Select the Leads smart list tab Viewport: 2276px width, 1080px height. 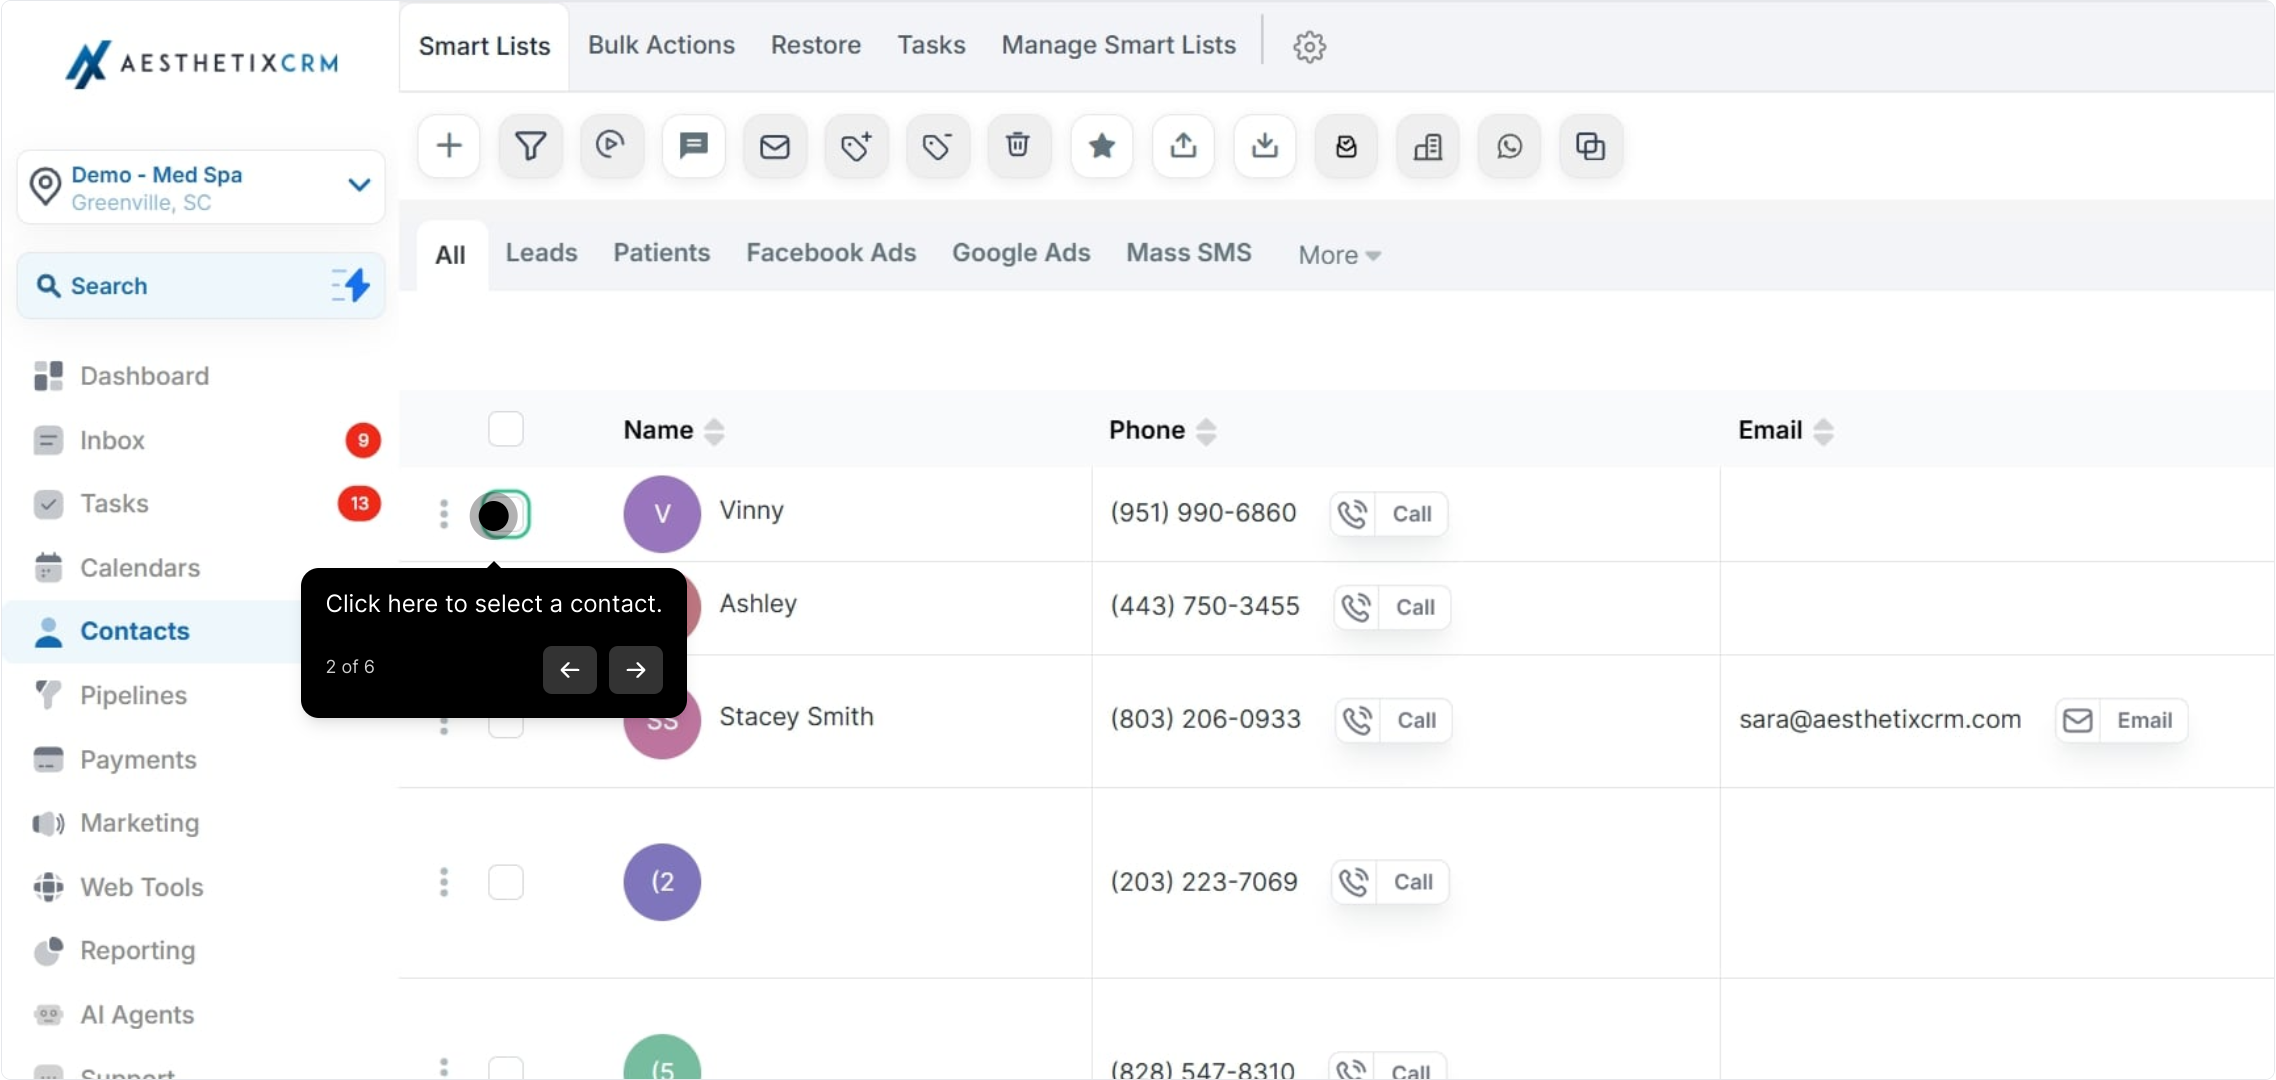(541, 253)
